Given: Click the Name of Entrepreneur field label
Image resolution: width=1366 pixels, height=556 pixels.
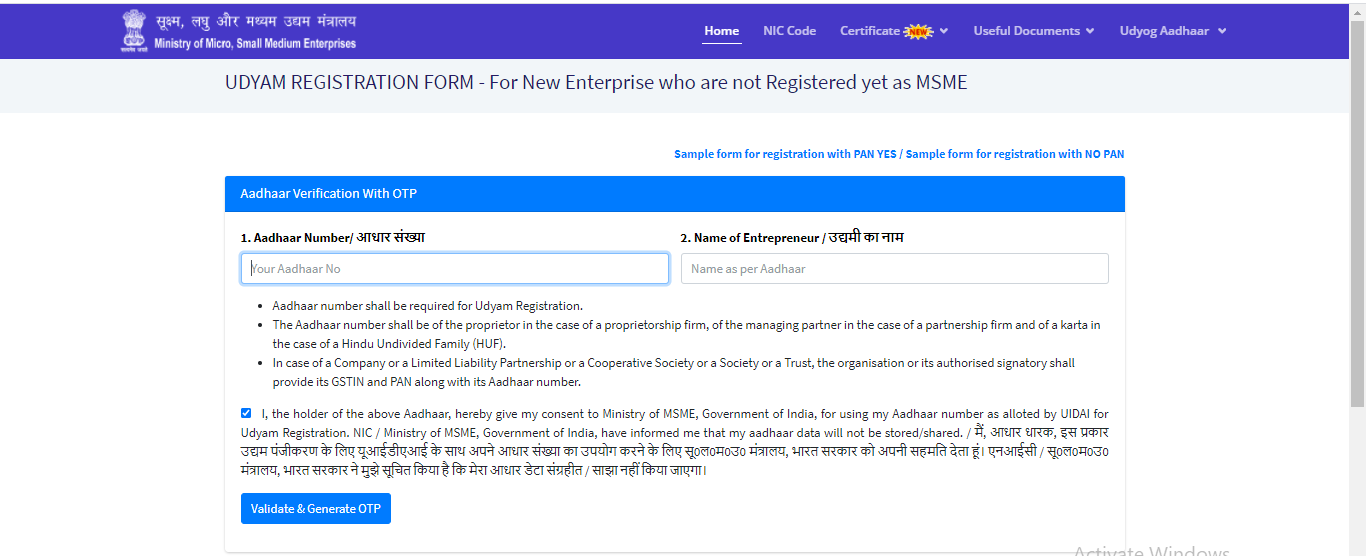Looking at the screenshot, I should pos(792,238).
